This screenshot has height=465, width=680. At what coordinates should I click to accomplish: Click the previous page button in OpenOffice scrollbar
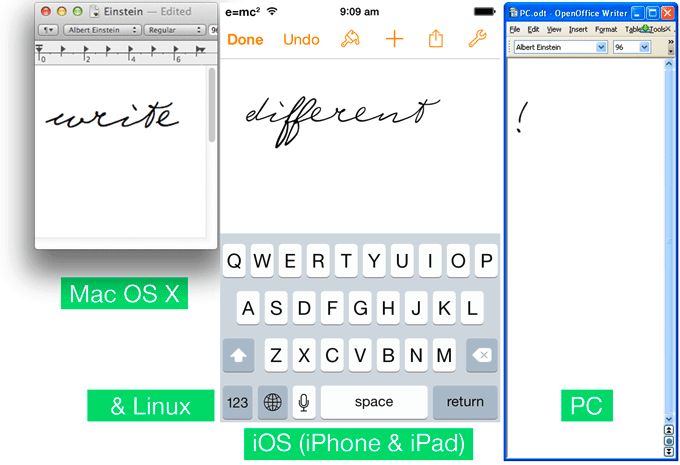(x=669, y=430)
